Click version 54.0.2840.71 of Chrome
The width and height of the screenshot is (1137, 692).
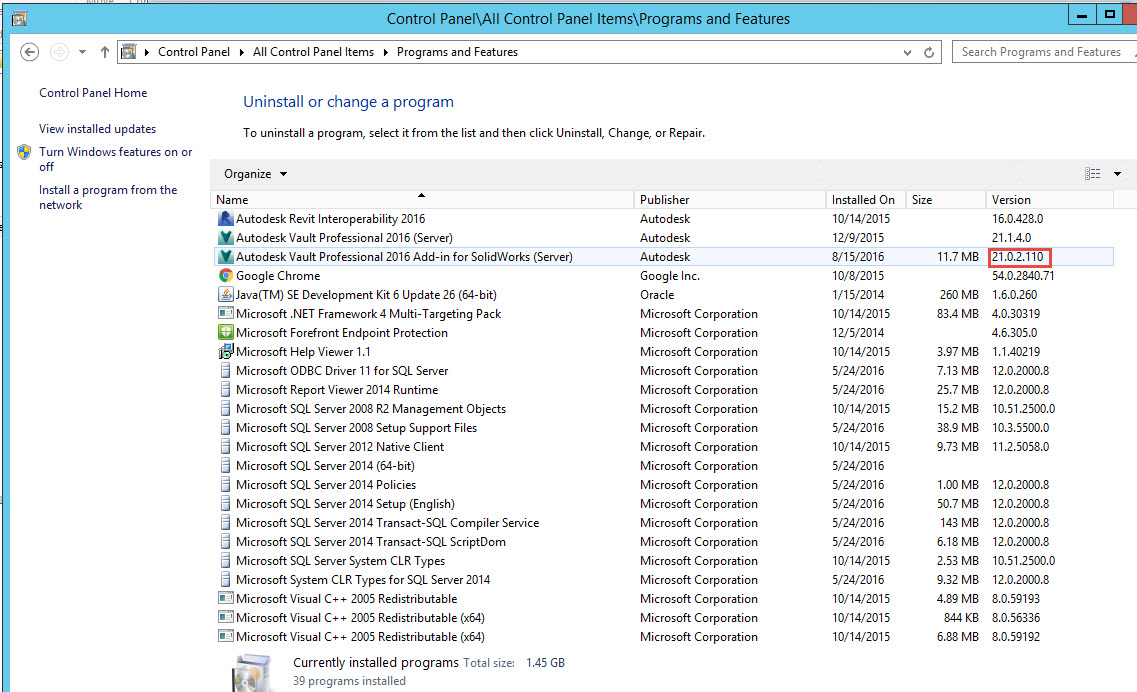pyautogui.click(x=1023, y=276)
